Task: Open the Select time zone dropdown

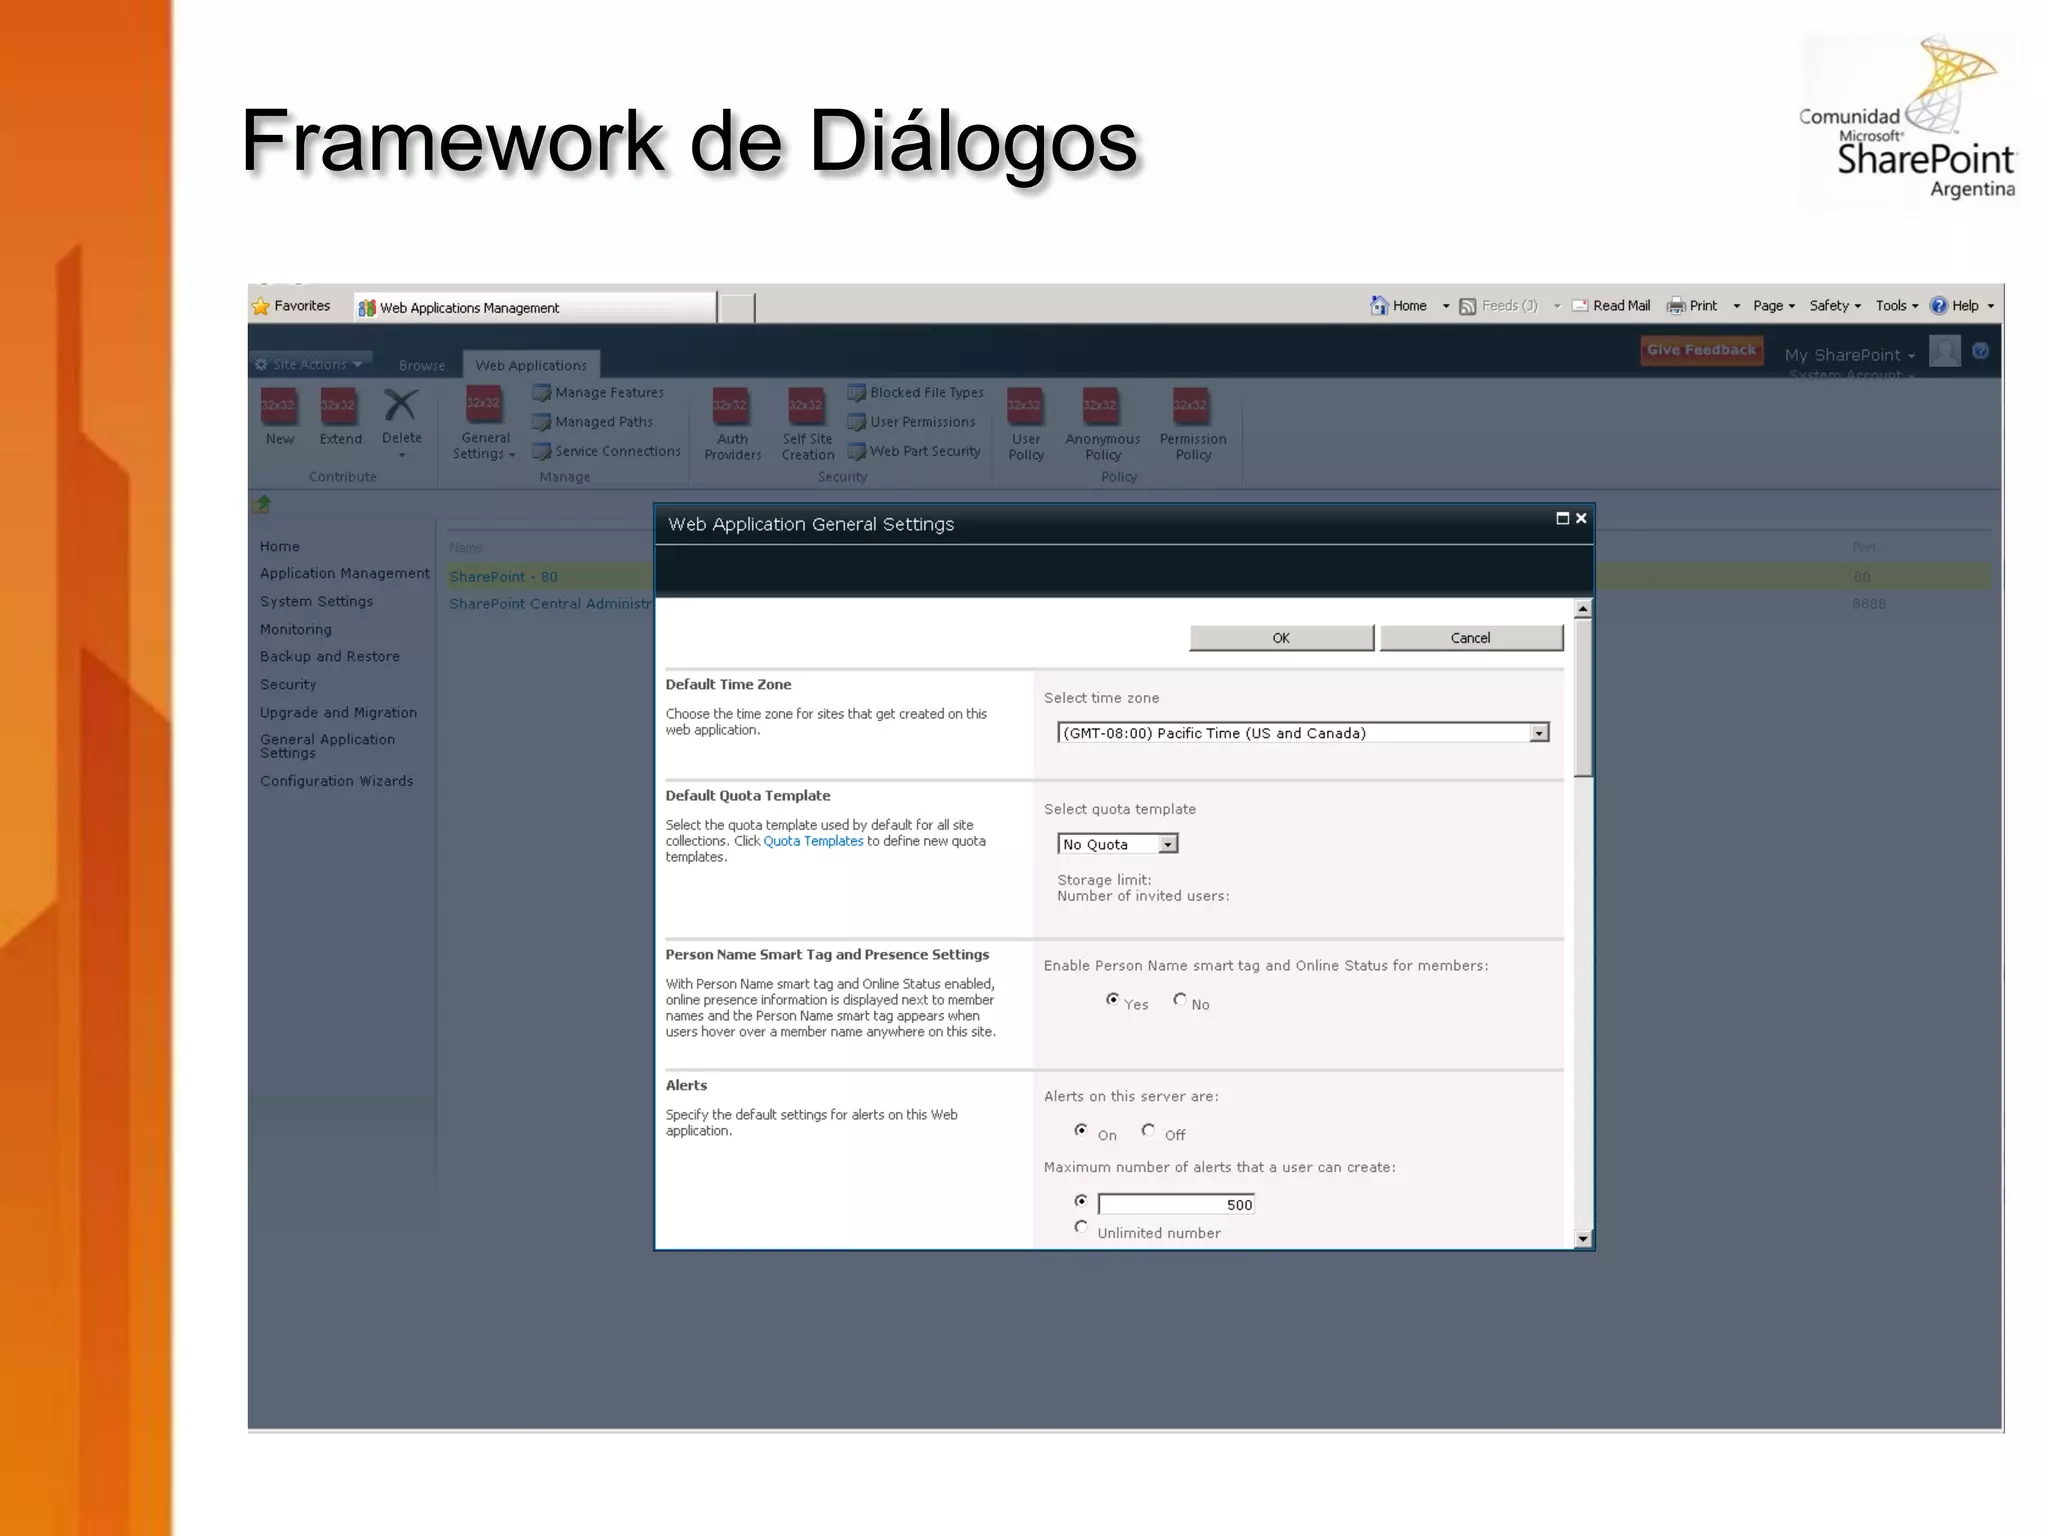Action: pos(1303,733)
